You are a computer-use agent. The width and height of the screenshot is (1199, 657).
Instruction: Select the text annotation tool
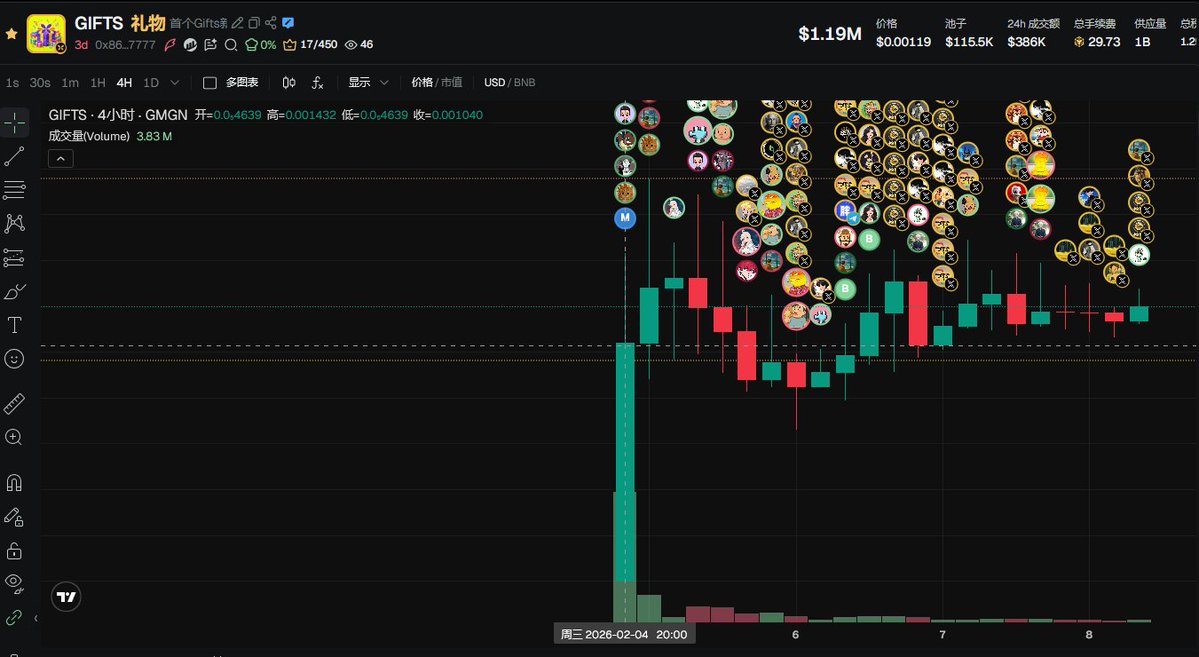click(15, 325)
